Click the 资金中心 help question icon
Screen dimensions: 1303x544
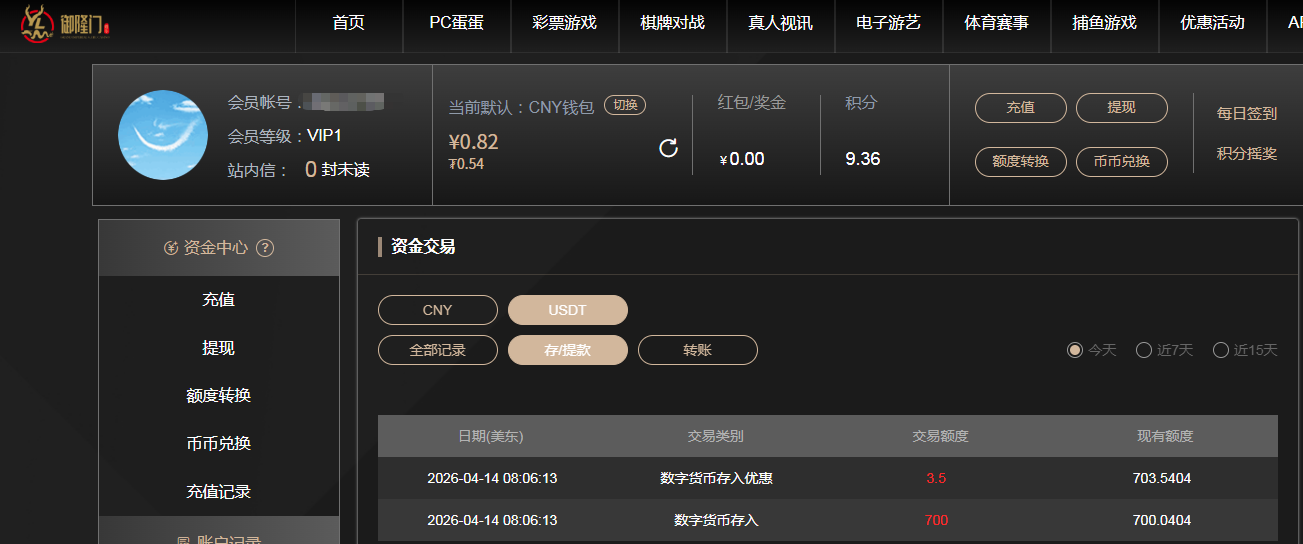pyautogui.click(x=265, y=248)
